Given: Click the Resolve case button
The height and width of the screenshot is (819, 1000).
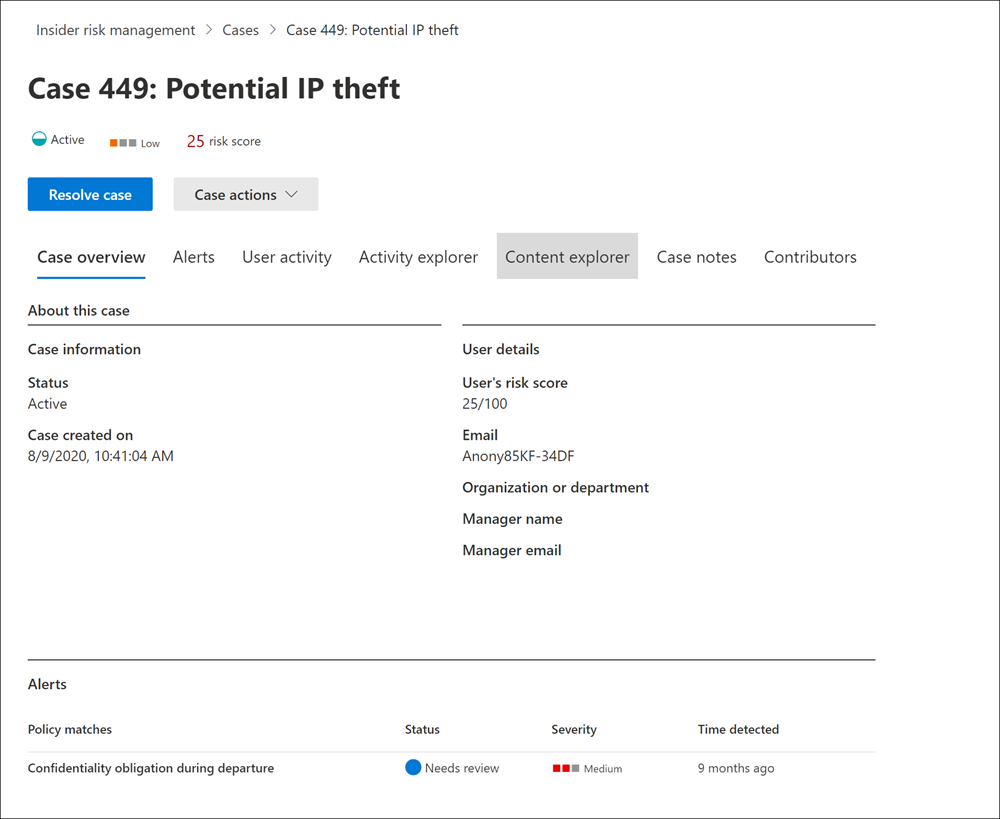Looking at the screenshot, I should click(90, 195).
